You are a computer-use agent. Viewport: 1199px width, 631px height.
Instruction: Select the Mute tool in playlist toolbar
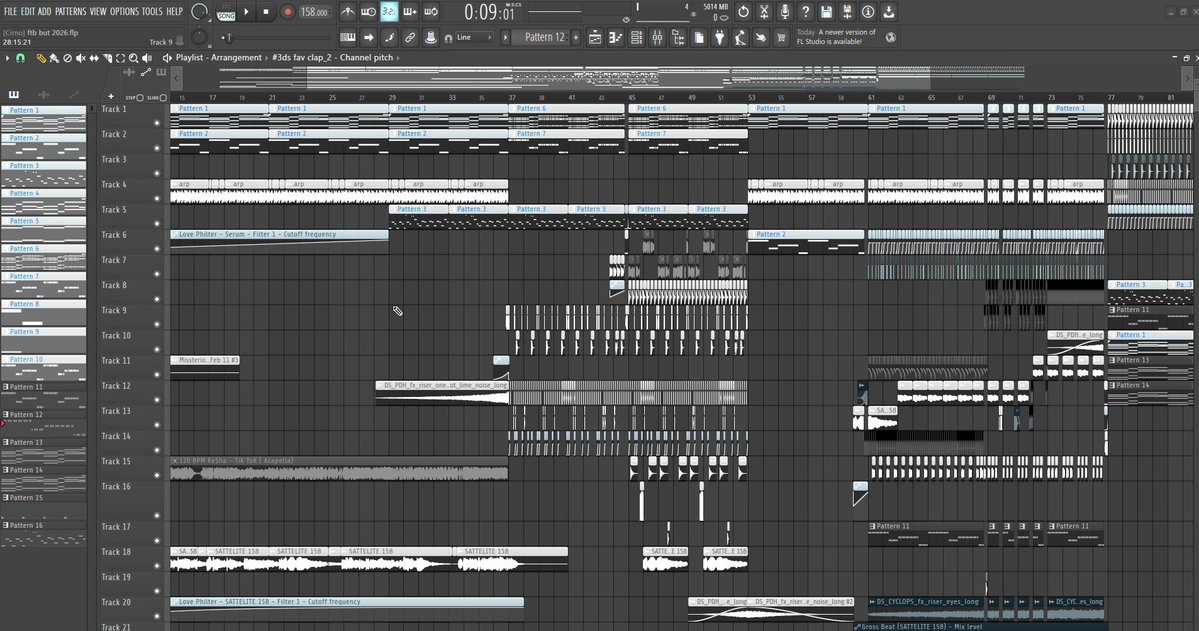pos(80,58)
